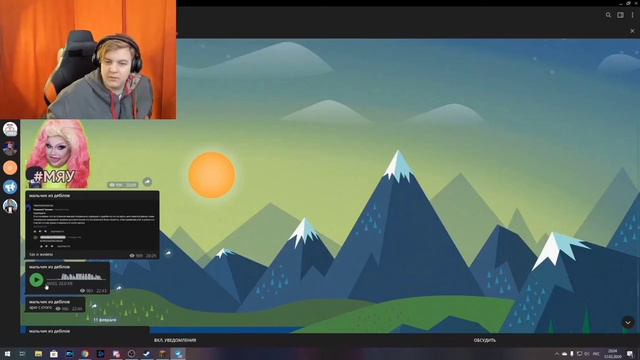Open the Windows notification center icon
Viewport: 640px width, 360px height.
(x=630, y=354)
